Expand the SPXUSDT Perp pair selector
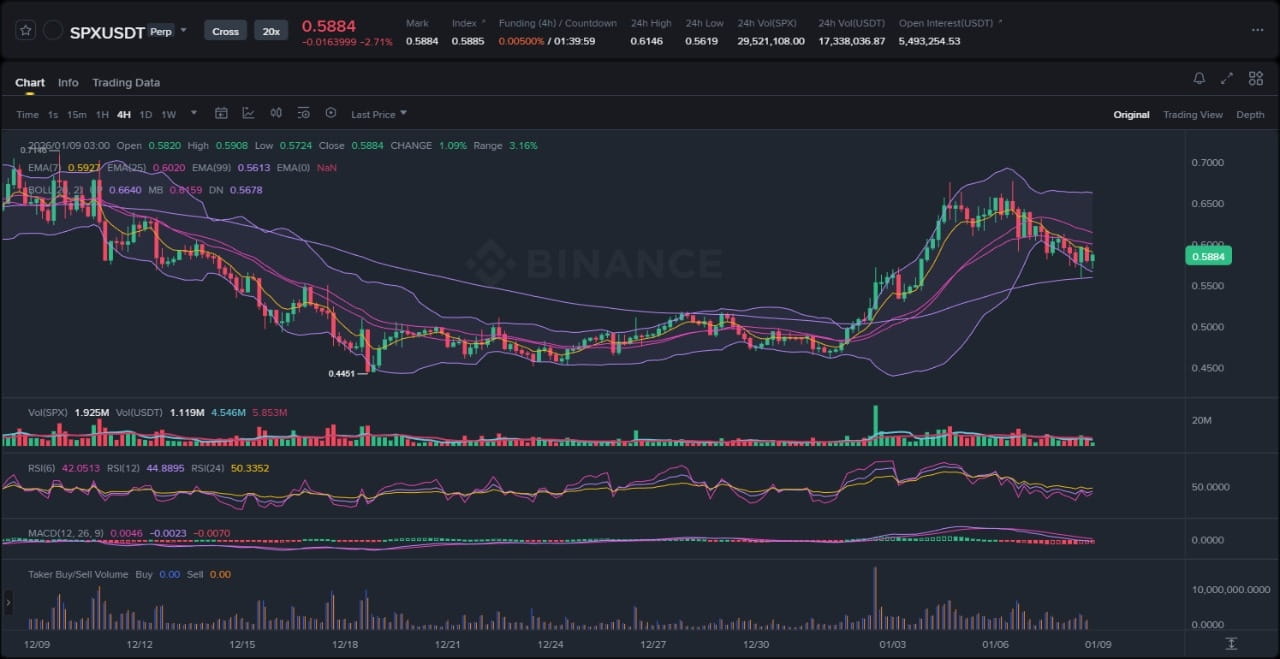 click(183, 31)
